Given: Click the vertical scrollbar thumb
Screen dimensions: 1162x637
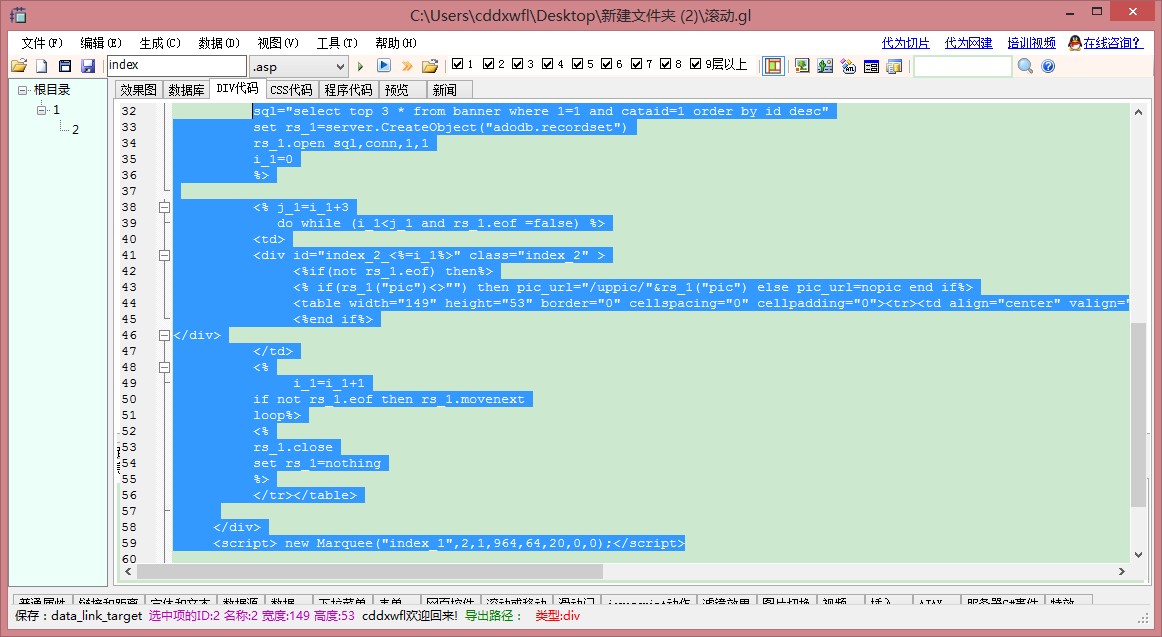Looking at the screenshot, I should (x=1138, y=415).
